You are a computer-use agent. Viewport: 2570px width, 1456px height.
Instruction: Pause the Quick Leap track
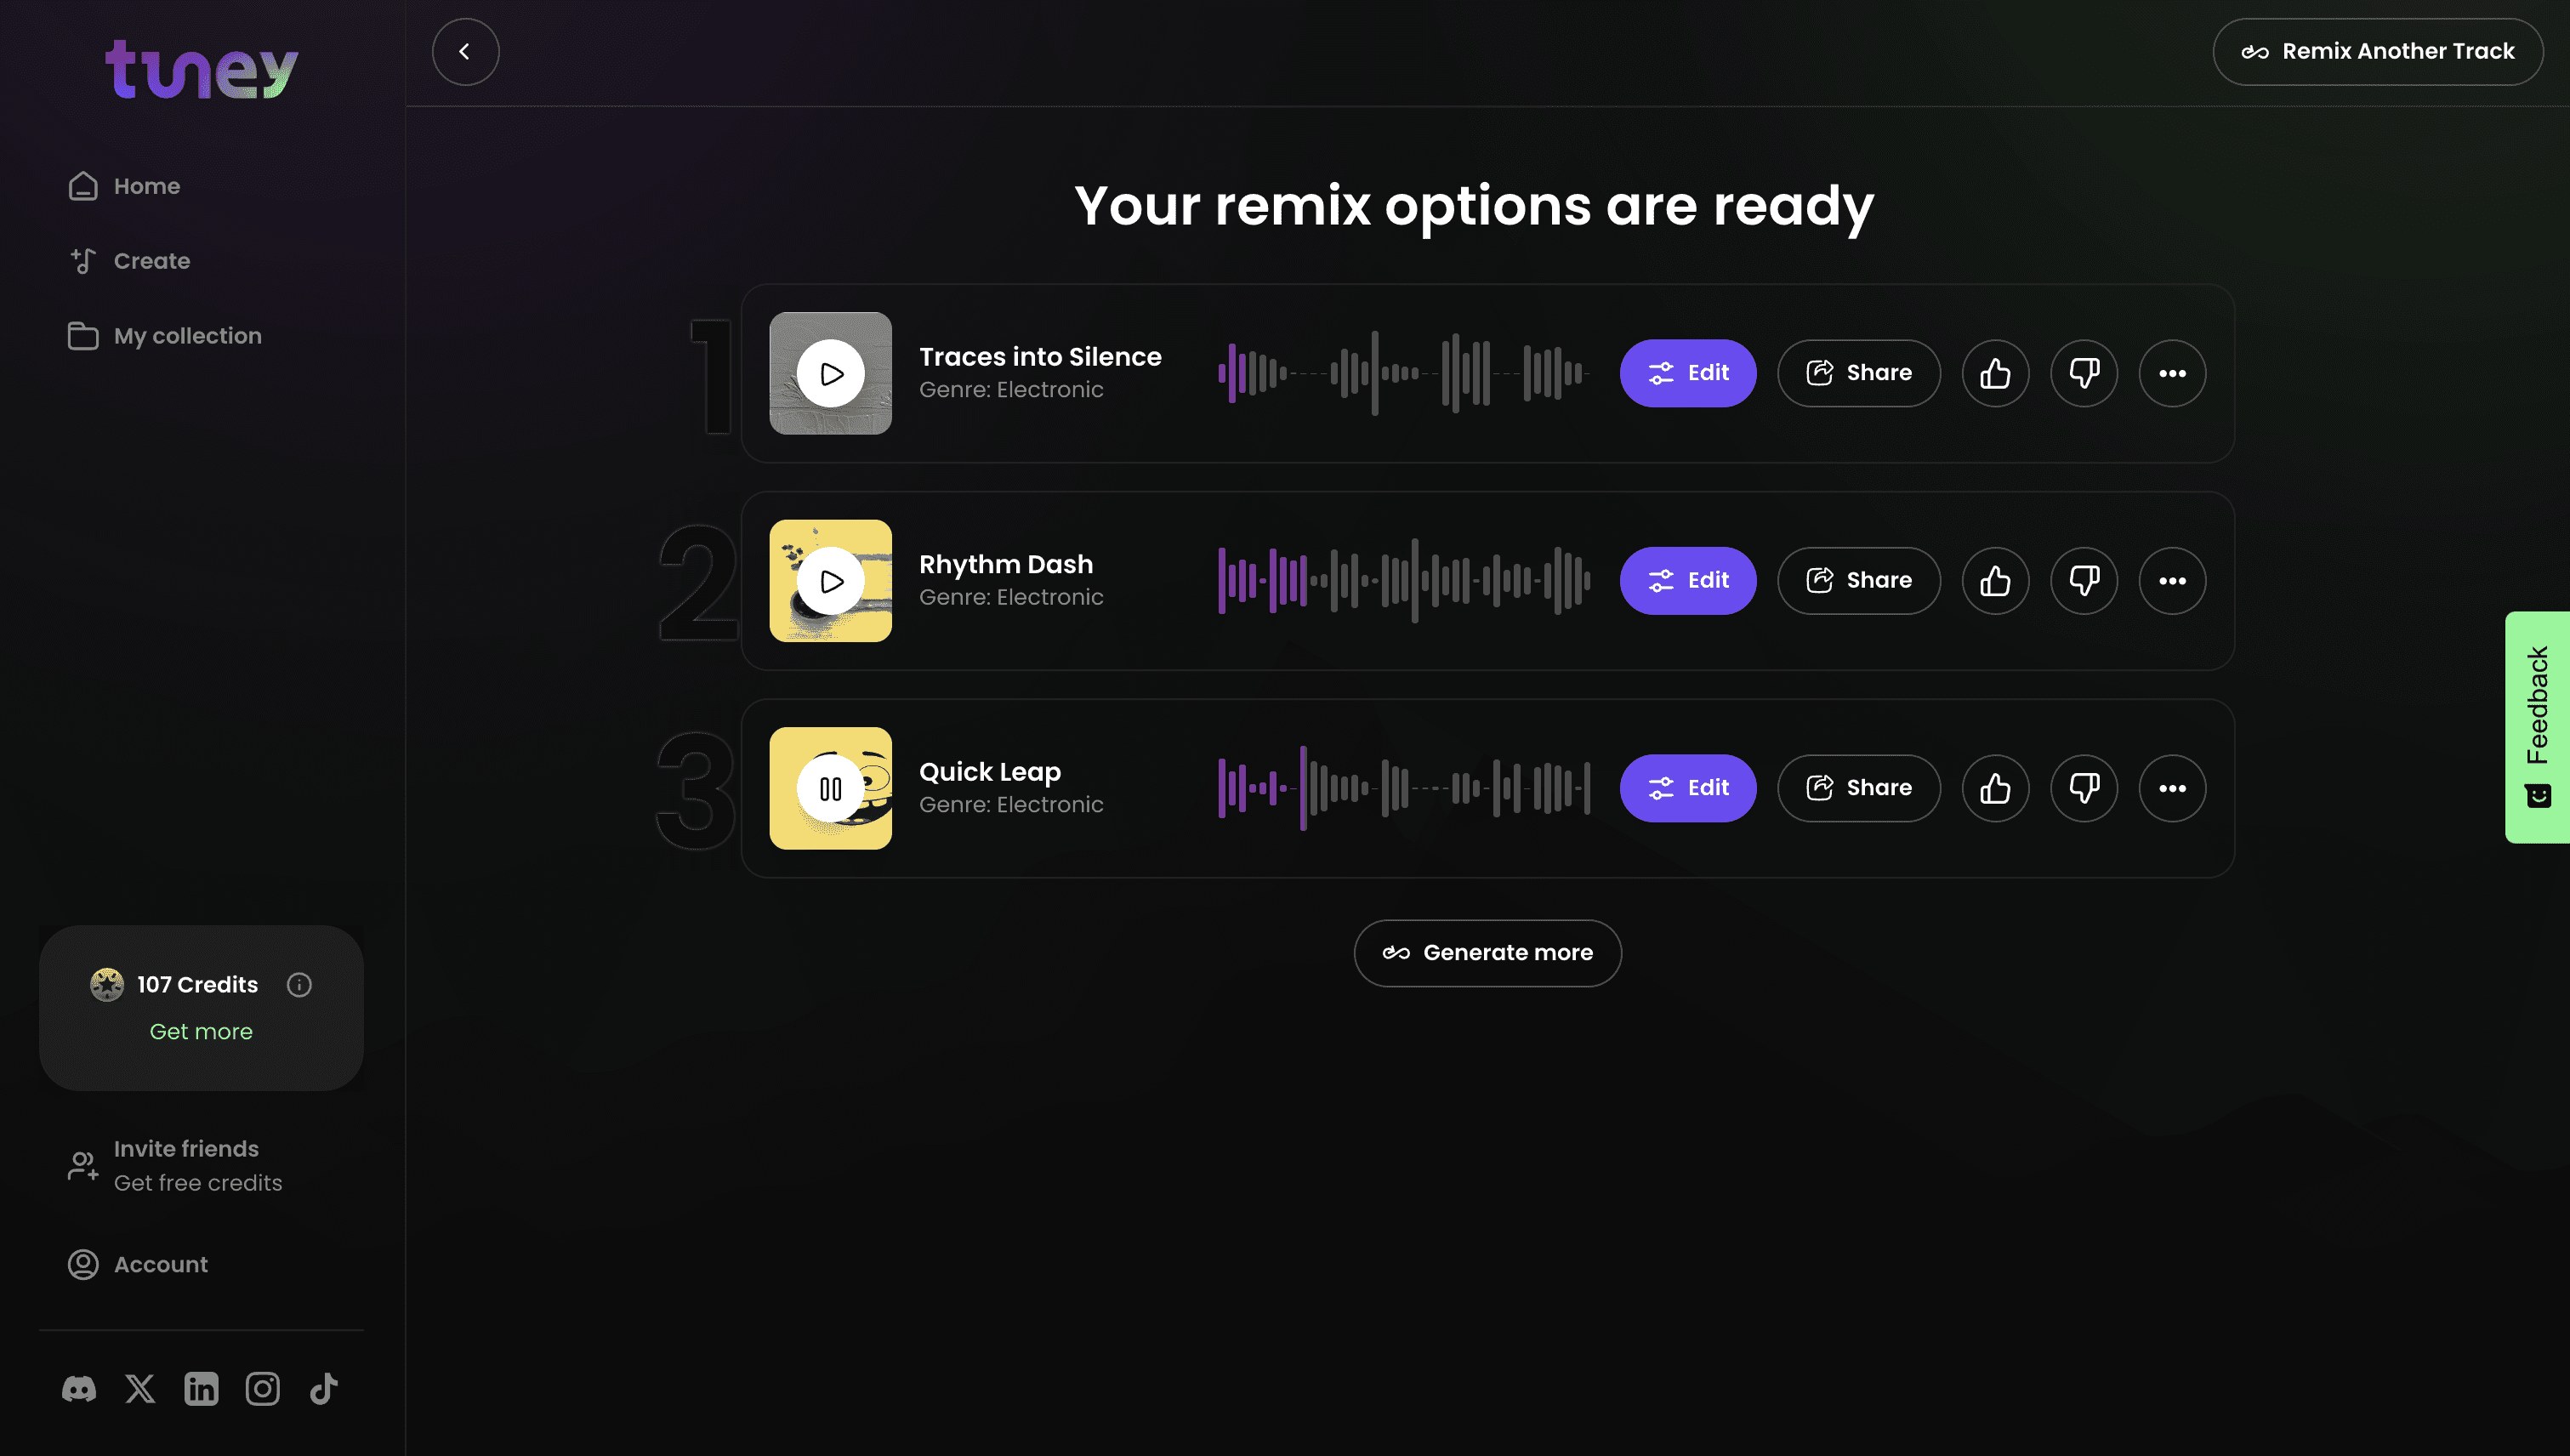pyautogui.click(x=830, y=788)
